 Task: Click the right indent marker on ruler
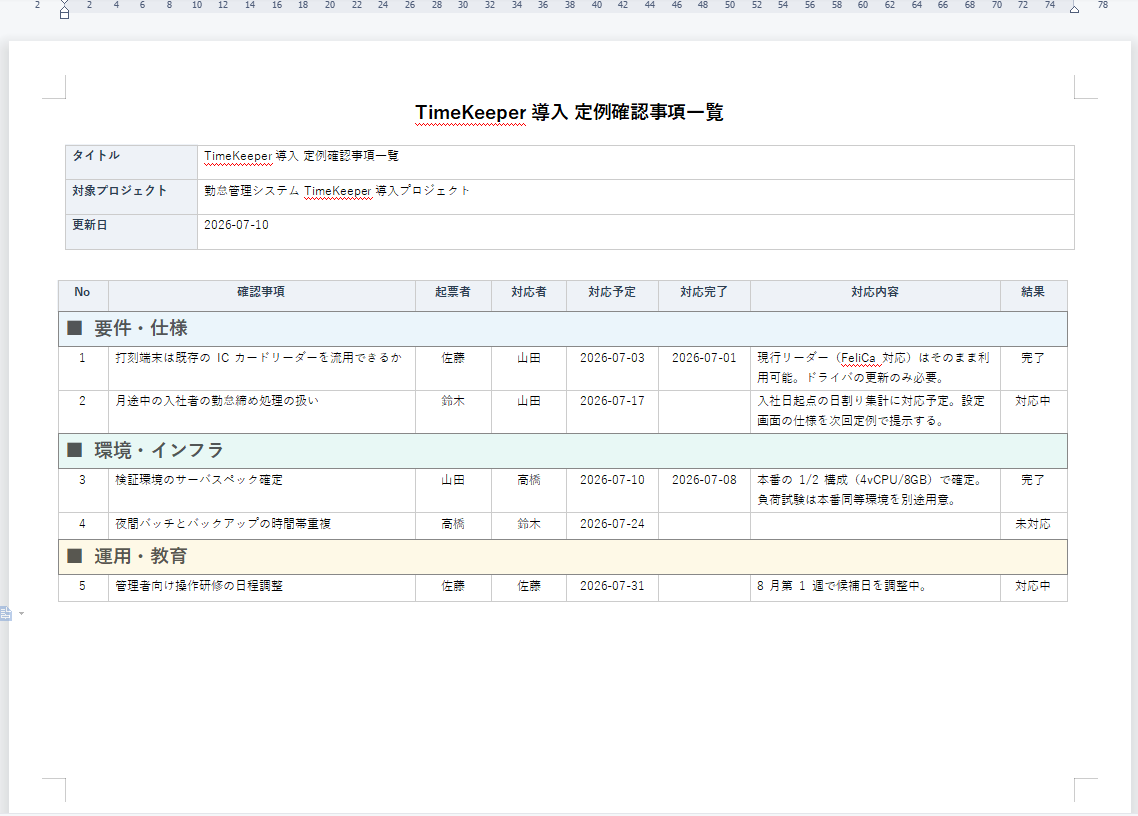point(1074,9)
